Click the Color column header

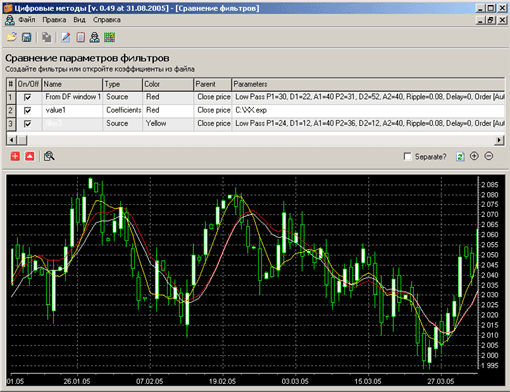coord(168,84)
